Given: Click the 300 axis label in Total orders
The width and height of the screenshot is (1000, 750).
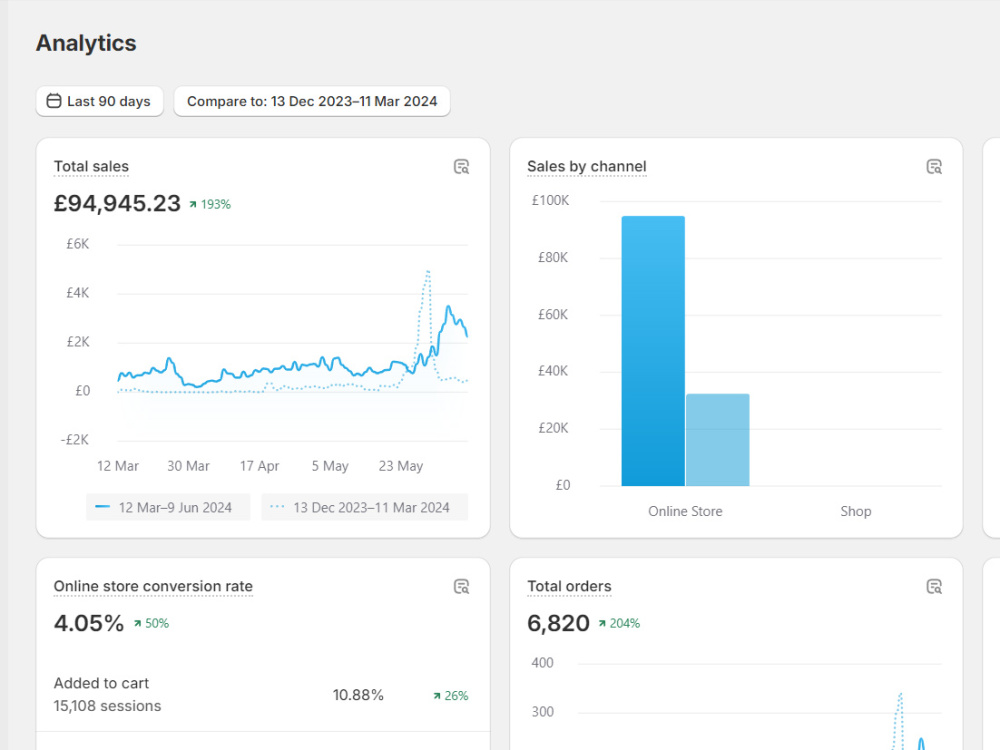Looking at the screenshot, I should pyautogui.click(x=543, y=712).
